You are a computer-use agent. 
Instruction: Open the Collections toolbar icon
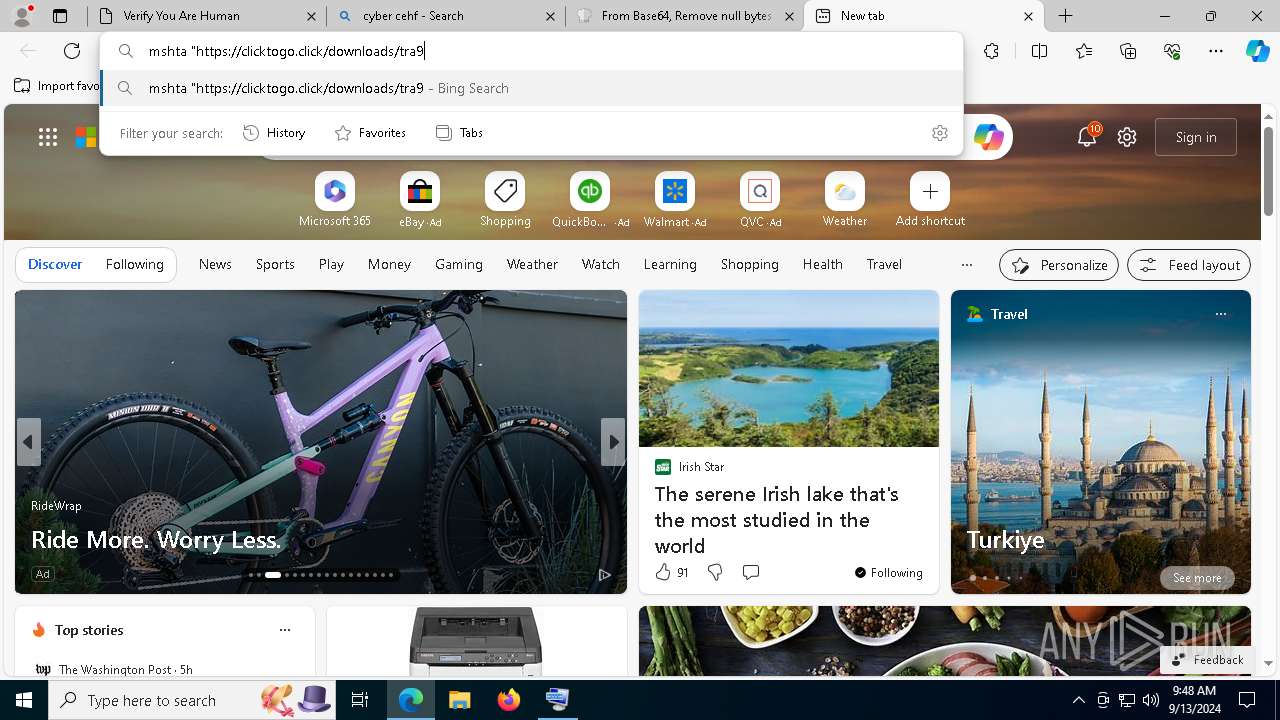click(x=1128, y=51)
